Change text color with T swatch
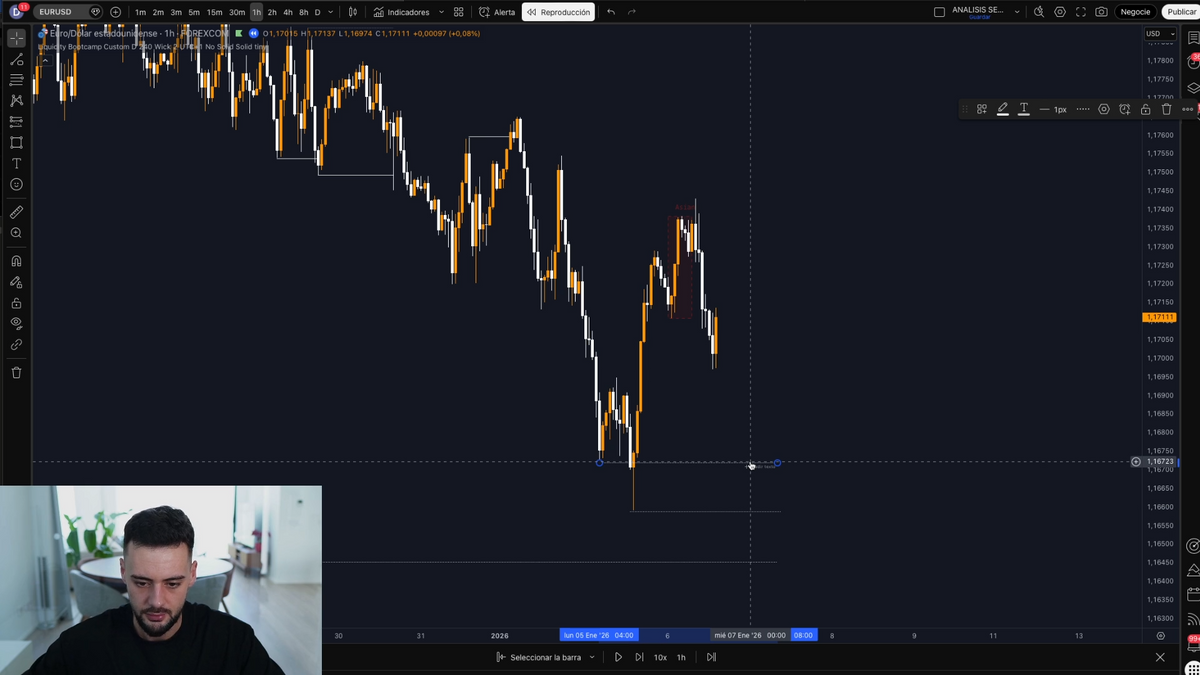The width and height of the screenshot is (1200, 675). pos(1024,109)
